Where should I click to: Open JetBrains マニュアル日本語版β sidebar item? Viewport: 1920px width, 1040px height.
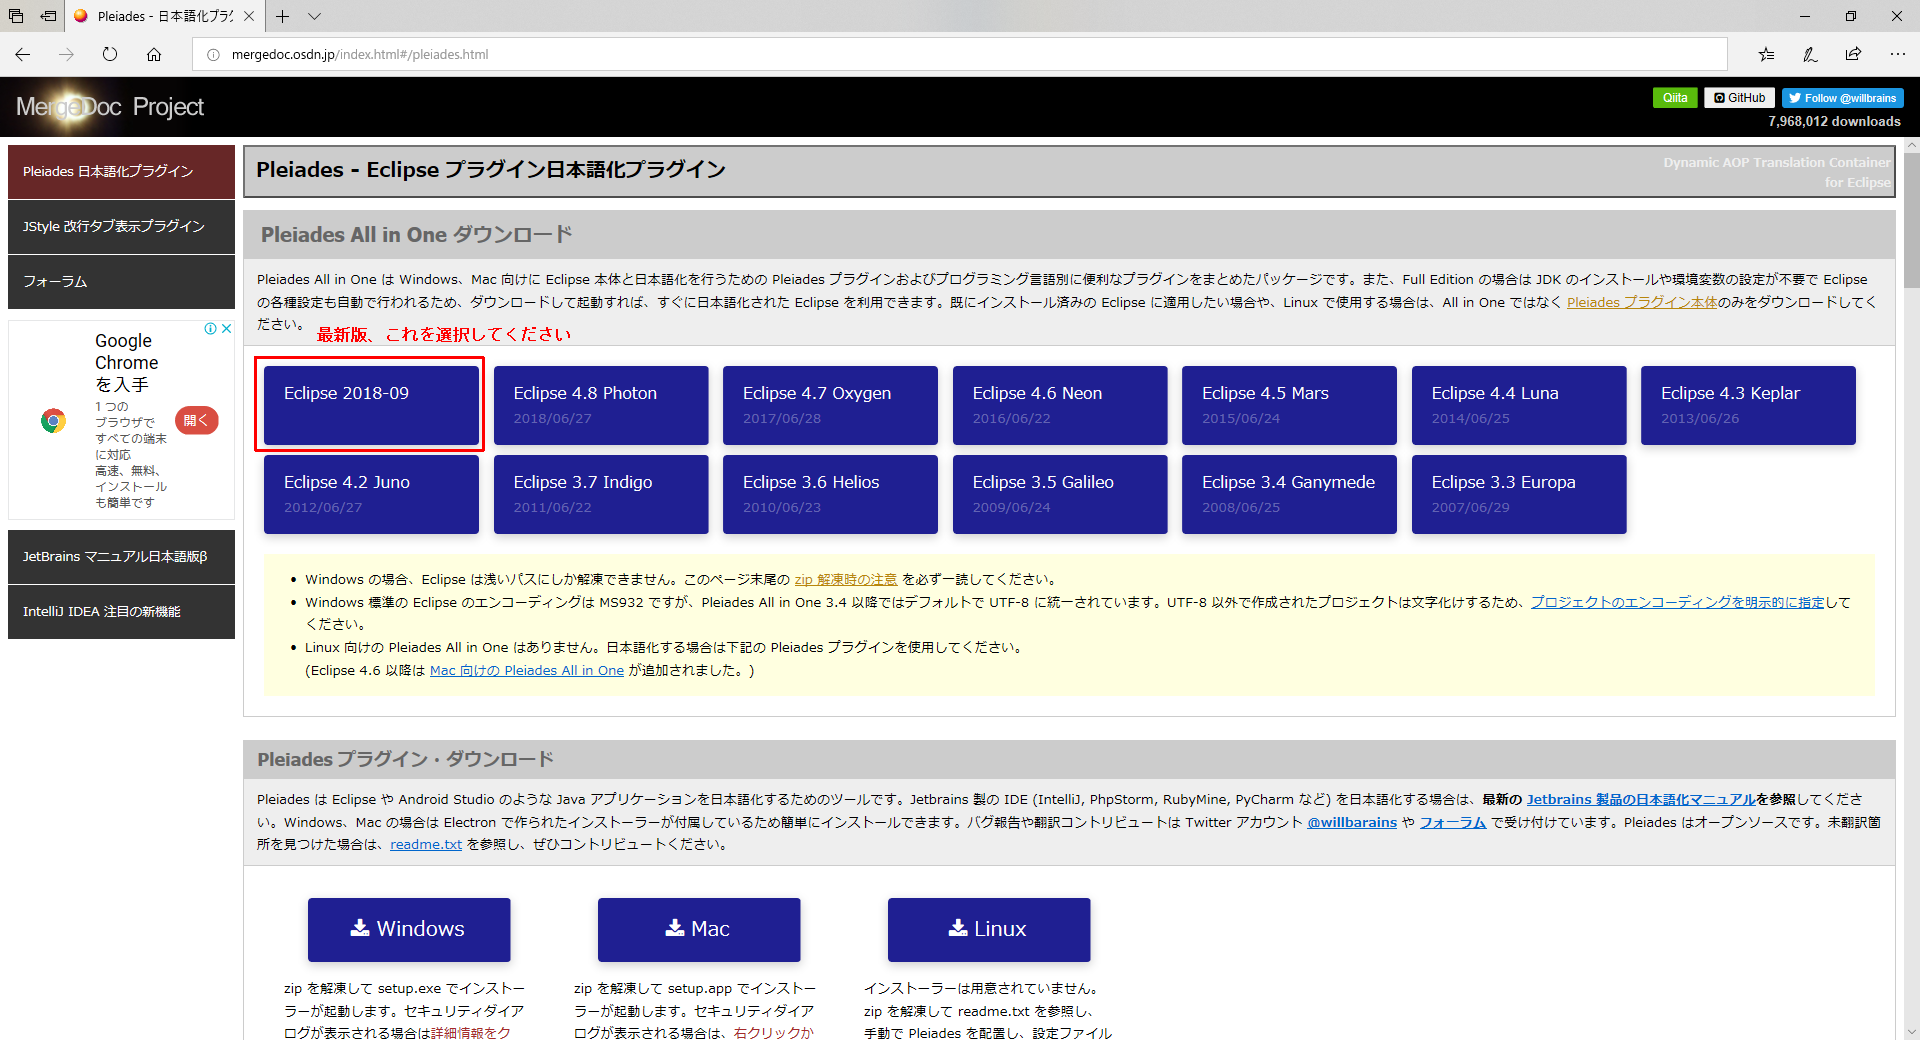tap(121, 557)
